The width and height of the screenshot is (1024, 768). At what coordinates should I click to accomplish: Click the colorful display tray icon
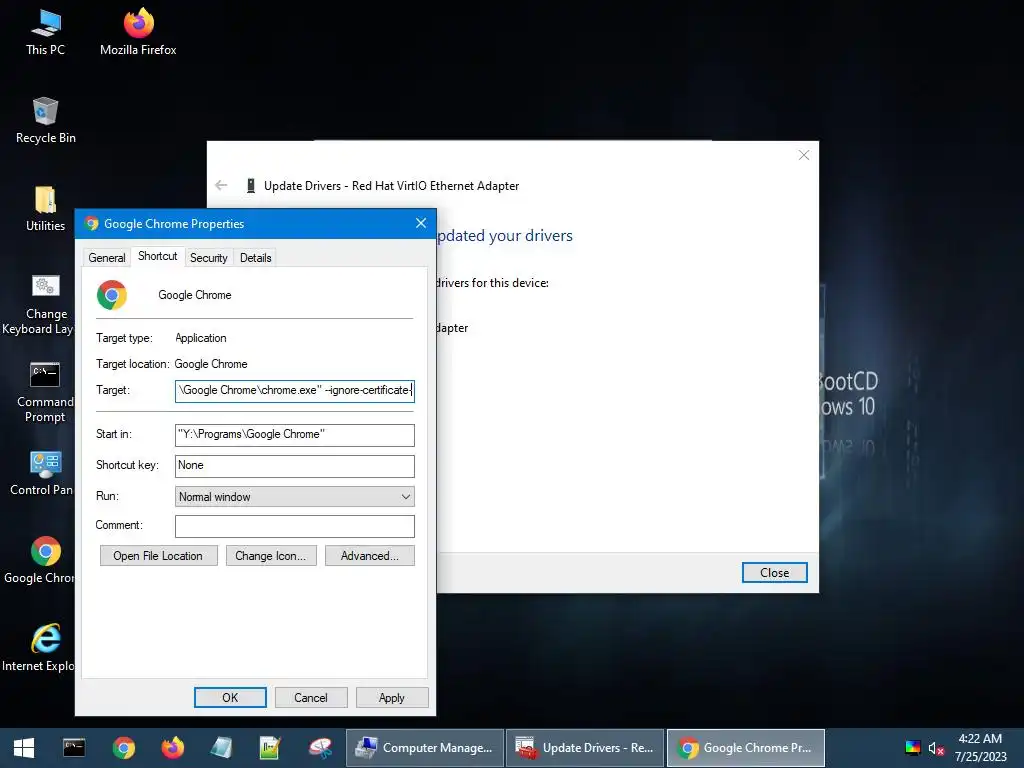pyautogui.click(x=913, y=748)
